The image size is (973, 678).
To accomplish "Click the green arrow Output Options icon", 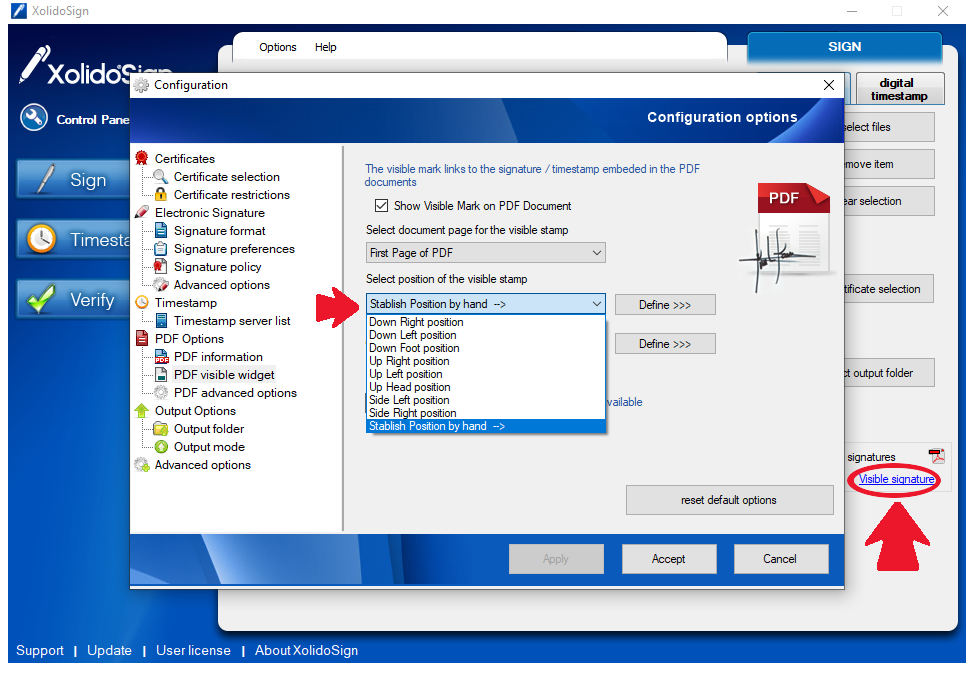I will click(142, 410).
